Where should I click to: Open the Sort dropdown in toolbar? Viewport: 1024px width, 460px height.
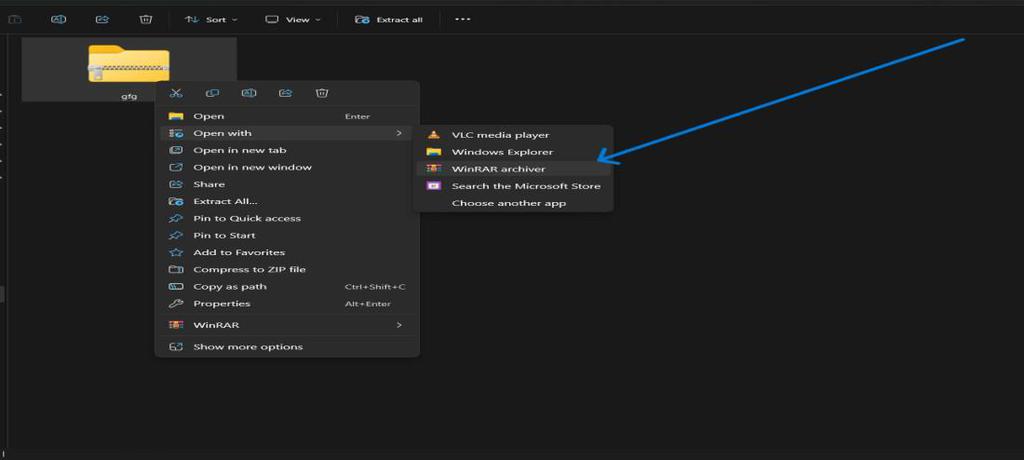pos(211,20)
